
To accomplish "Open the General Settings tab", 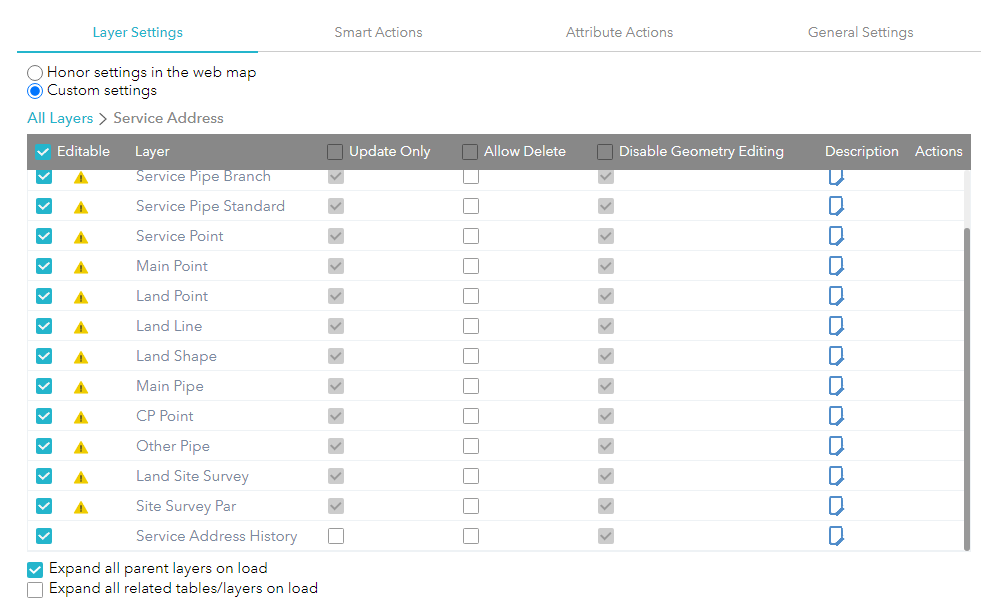I will 860,32.
